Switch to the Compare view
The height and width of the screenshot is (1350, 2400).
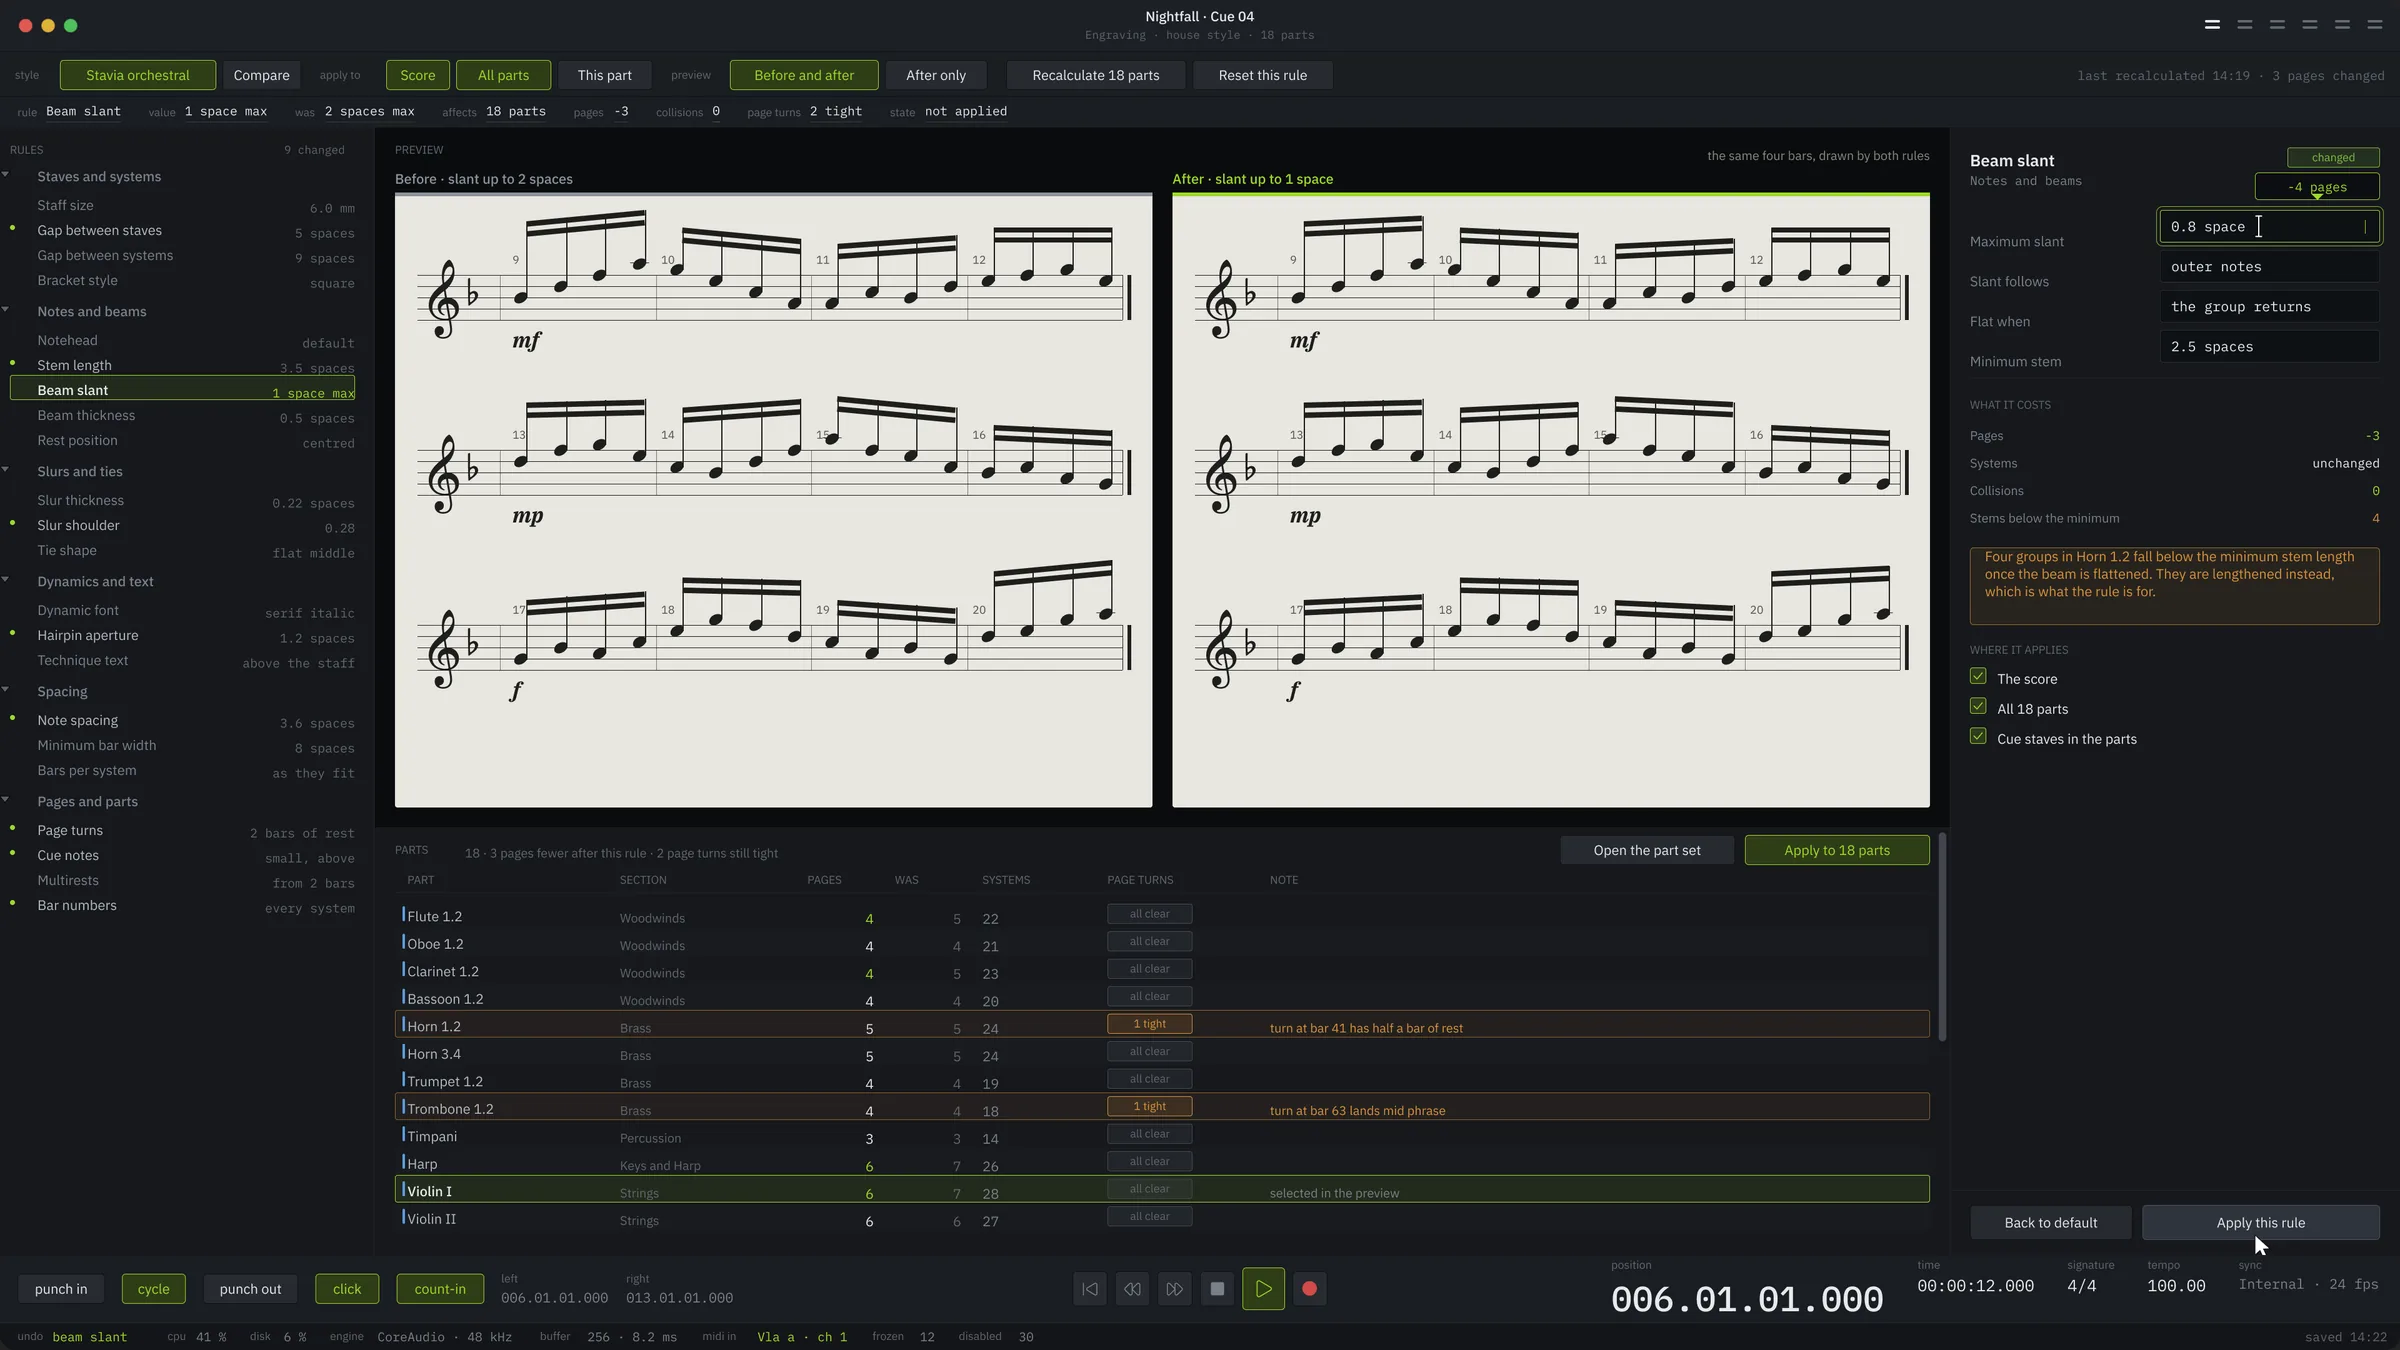[261, 75]
